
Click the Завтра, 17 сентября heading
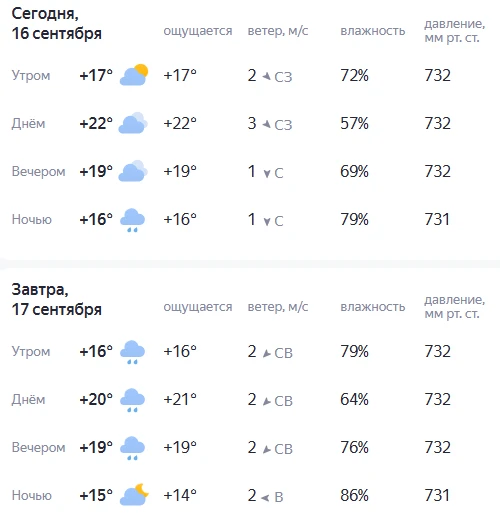57,300
